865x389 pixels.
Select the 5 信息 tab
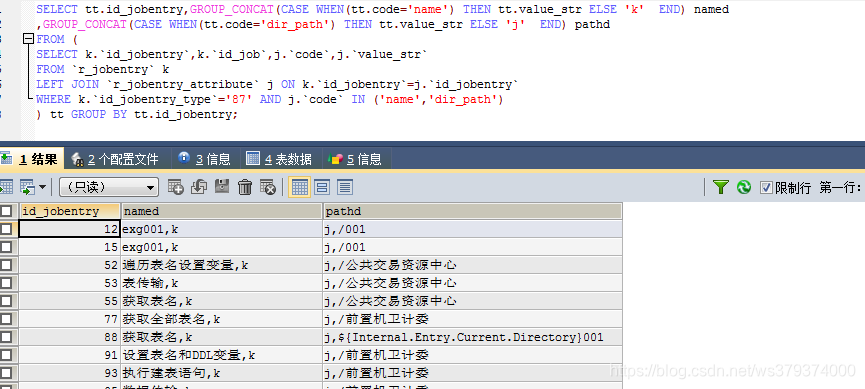pos(356,159)
